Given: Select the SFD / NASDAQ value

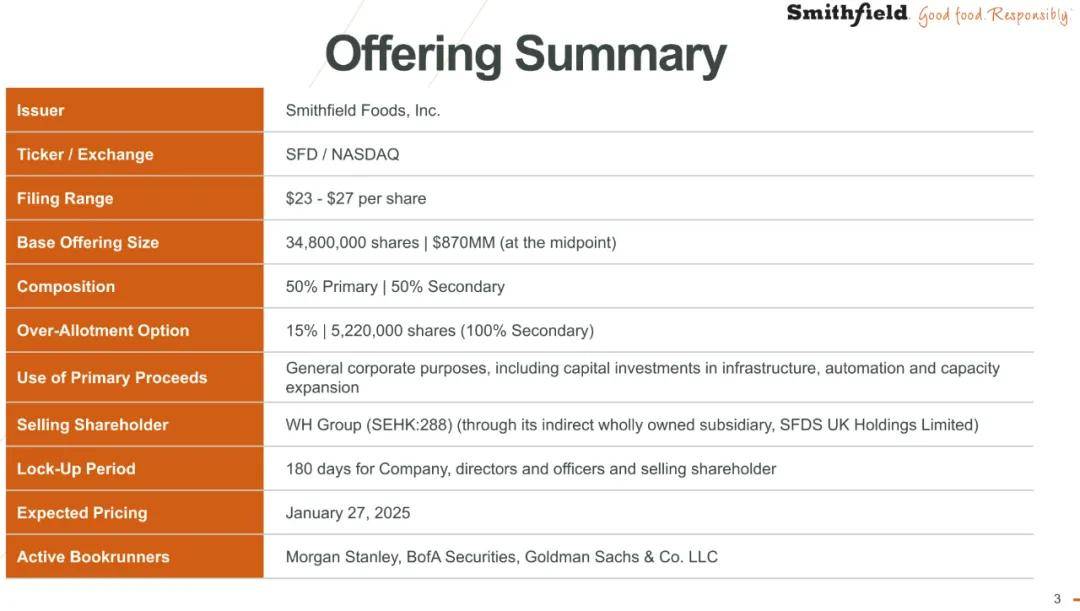Looking at the screenshot, I should point(342,154).
